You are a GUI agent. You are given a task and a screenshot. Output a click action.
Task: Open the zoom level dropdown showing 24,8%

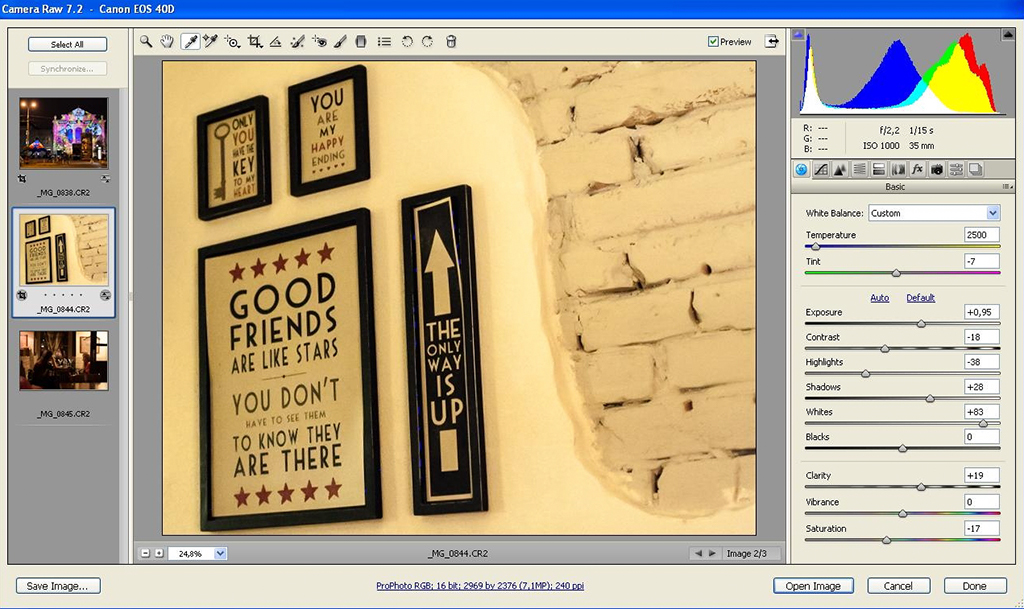(220, 553)
